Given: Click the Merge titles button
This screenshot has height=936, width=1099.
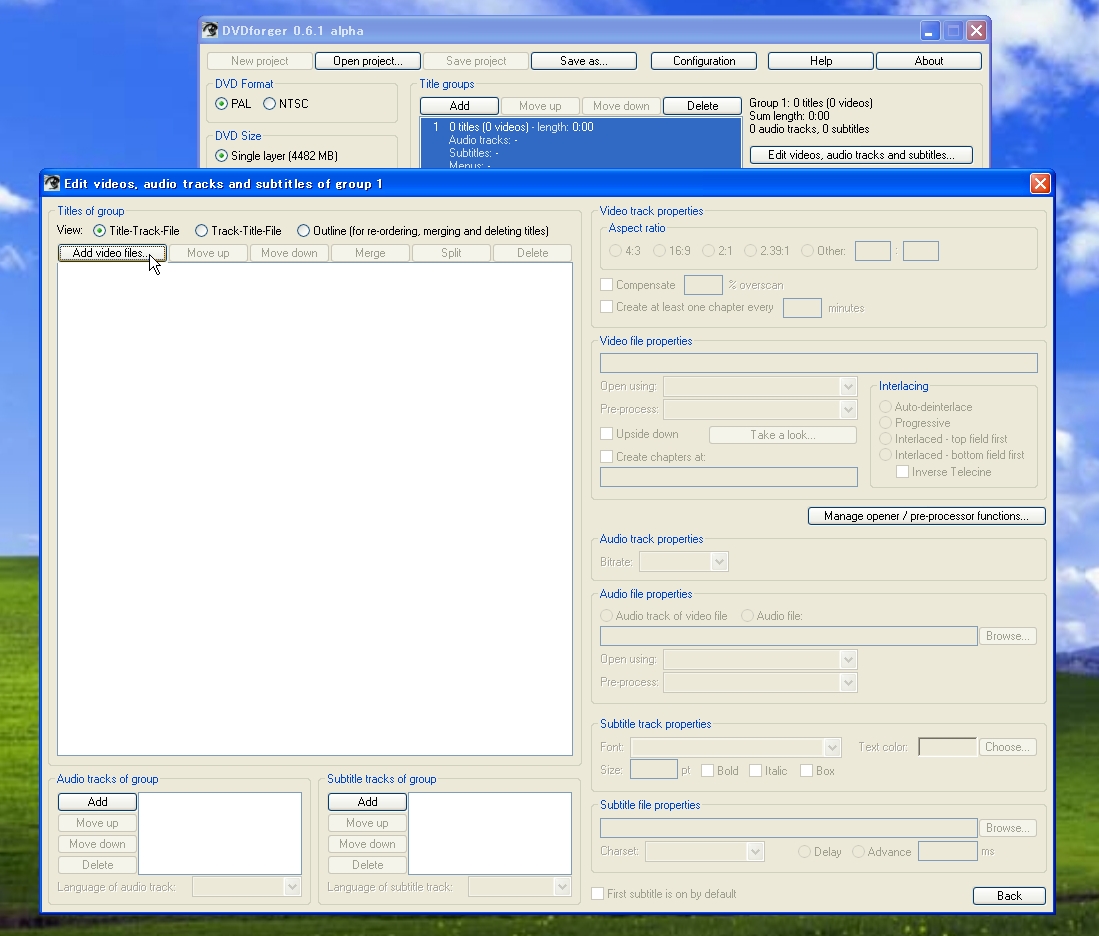Looking at the screenshot, I should pyautogui.click(x=370, y=253).
